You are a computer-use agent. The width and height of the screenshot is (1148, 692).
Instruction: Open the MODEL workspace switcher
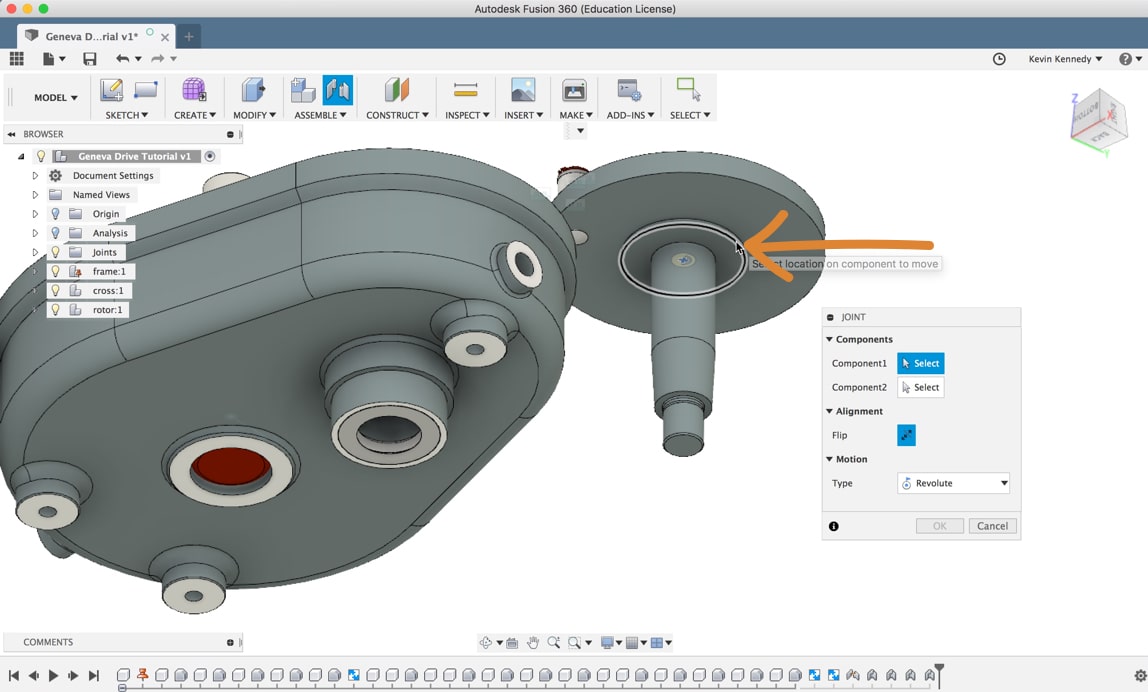pos(55,97)
